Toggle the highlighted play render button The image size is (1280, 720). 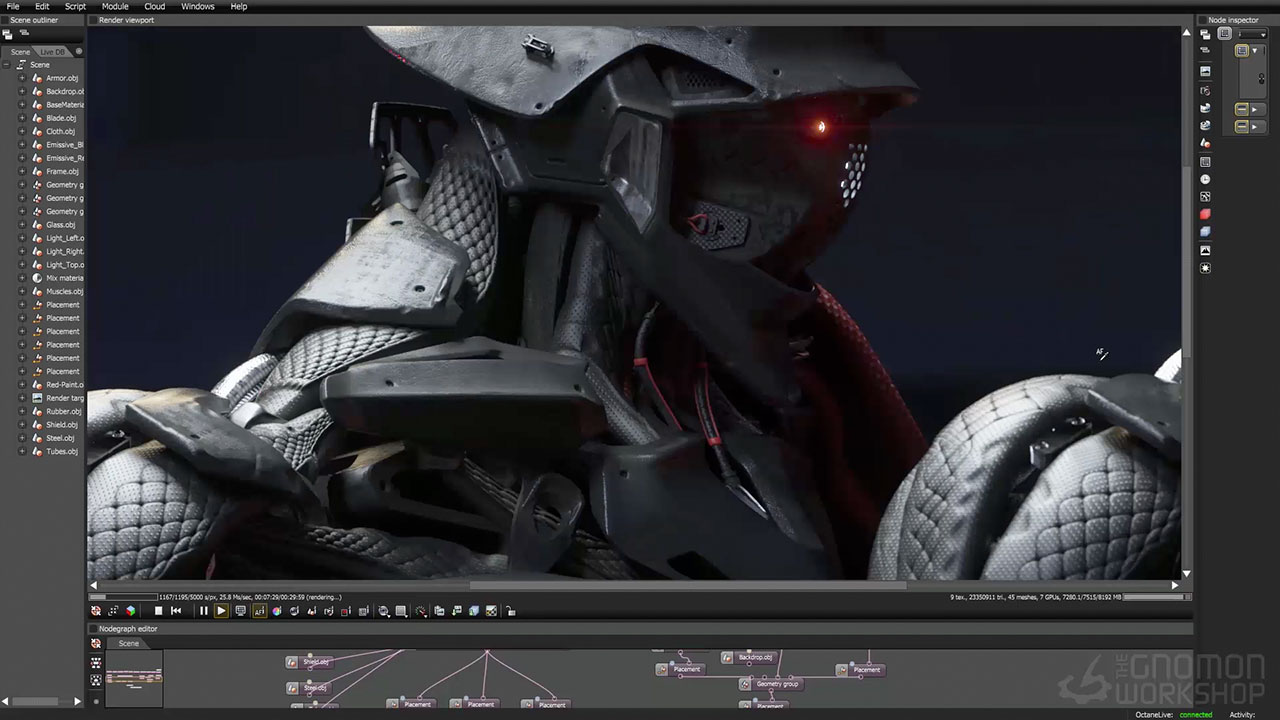[x=221, y=611]
